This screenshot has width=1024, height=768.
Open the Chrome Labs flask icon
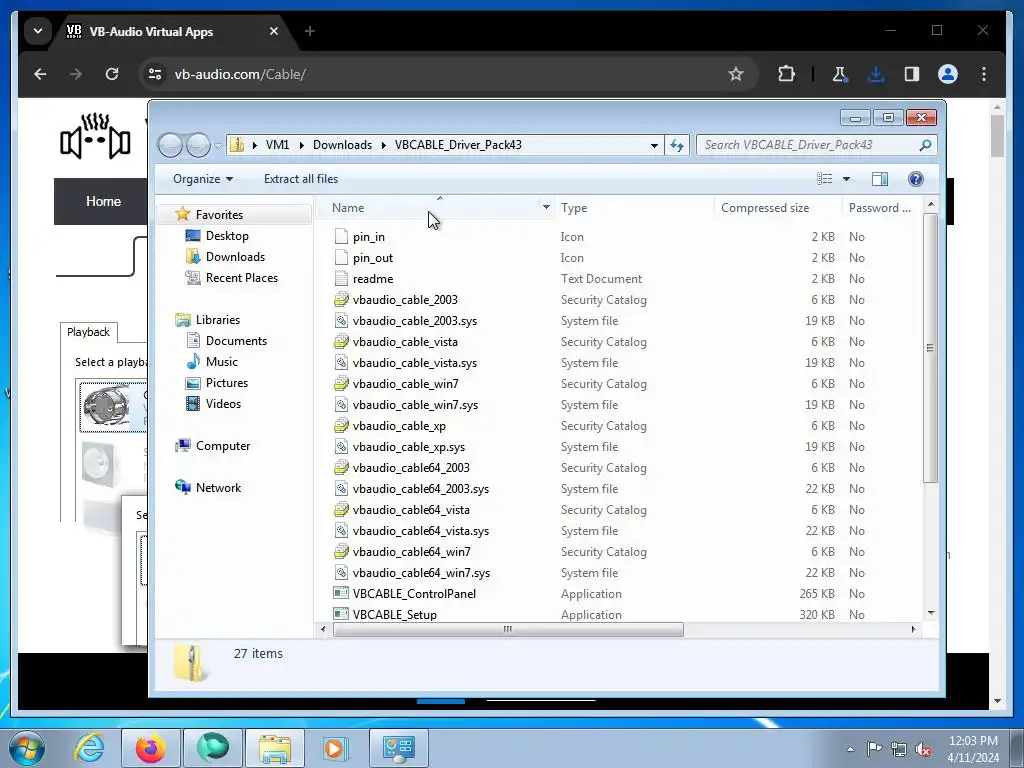(x=839, y=74)
